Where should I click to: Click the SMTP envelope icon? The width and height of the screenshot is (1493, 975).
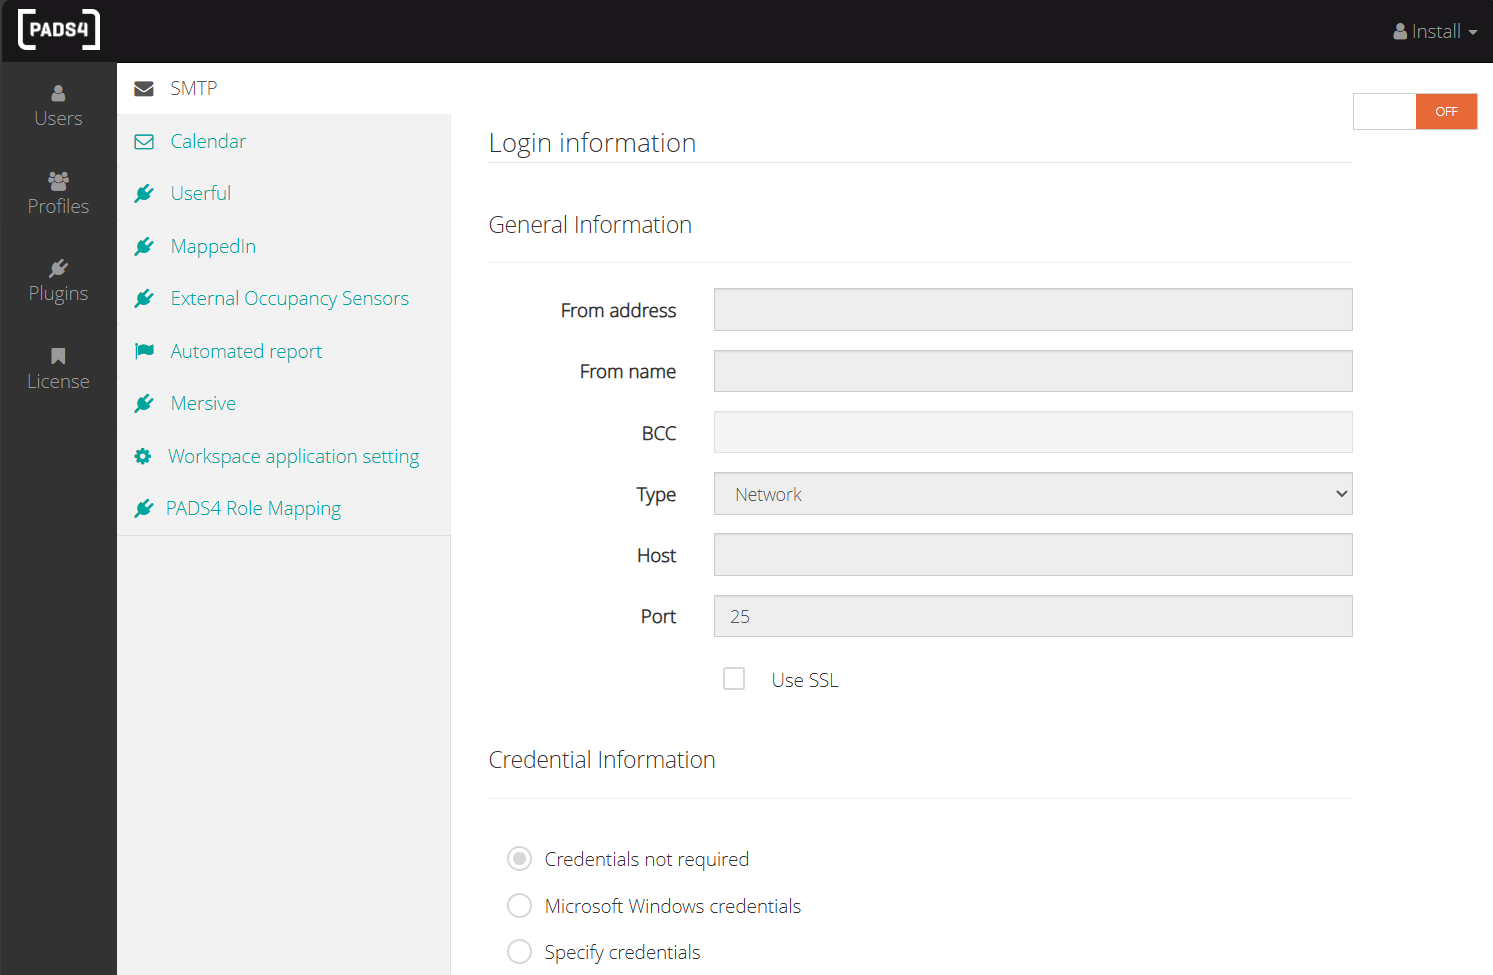click(143, 88)
